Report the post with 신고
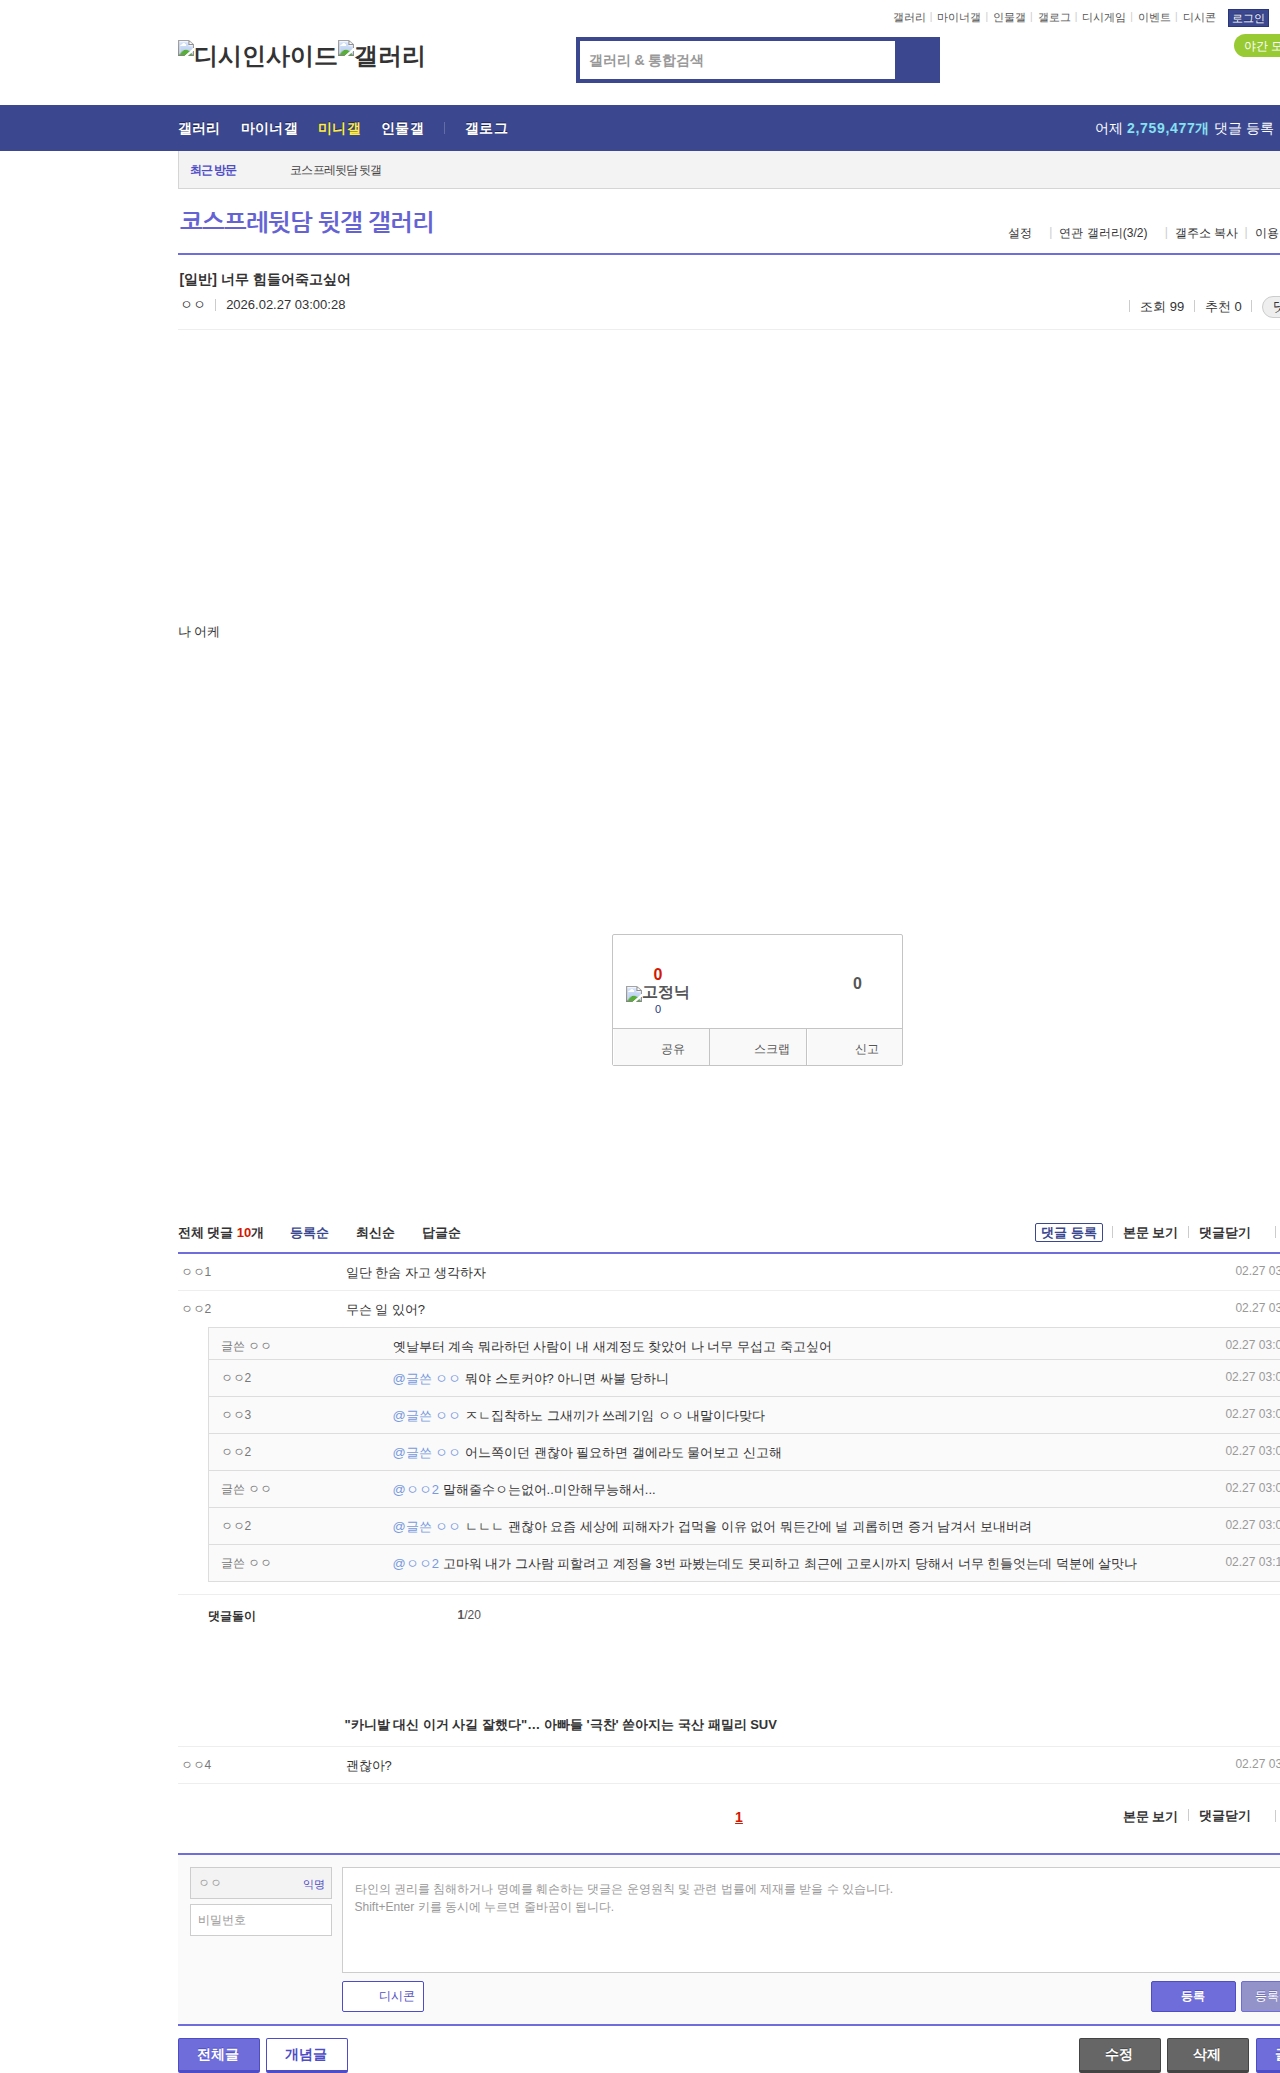The height and width of the screenshot is (2073, 1280). 866,1049
